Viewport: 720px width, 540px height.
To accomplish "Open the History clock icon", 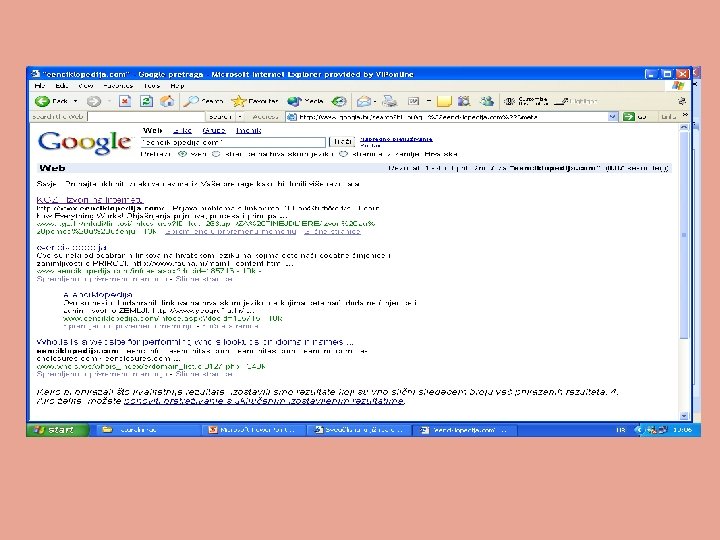I will pyautogui.click(x=339, y=101).
